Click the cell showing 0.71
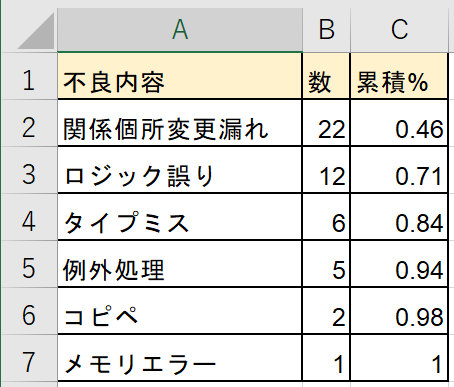The width and height of the screenshot is (454, 387). [x=399, y=170]
